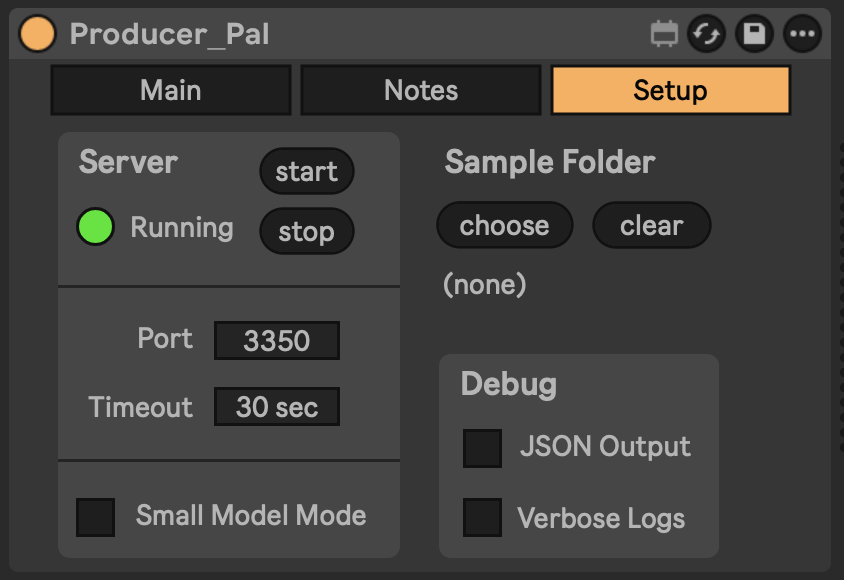844x580 pixels.
Task: Open the Notes tab
Action: click(420, 90)
